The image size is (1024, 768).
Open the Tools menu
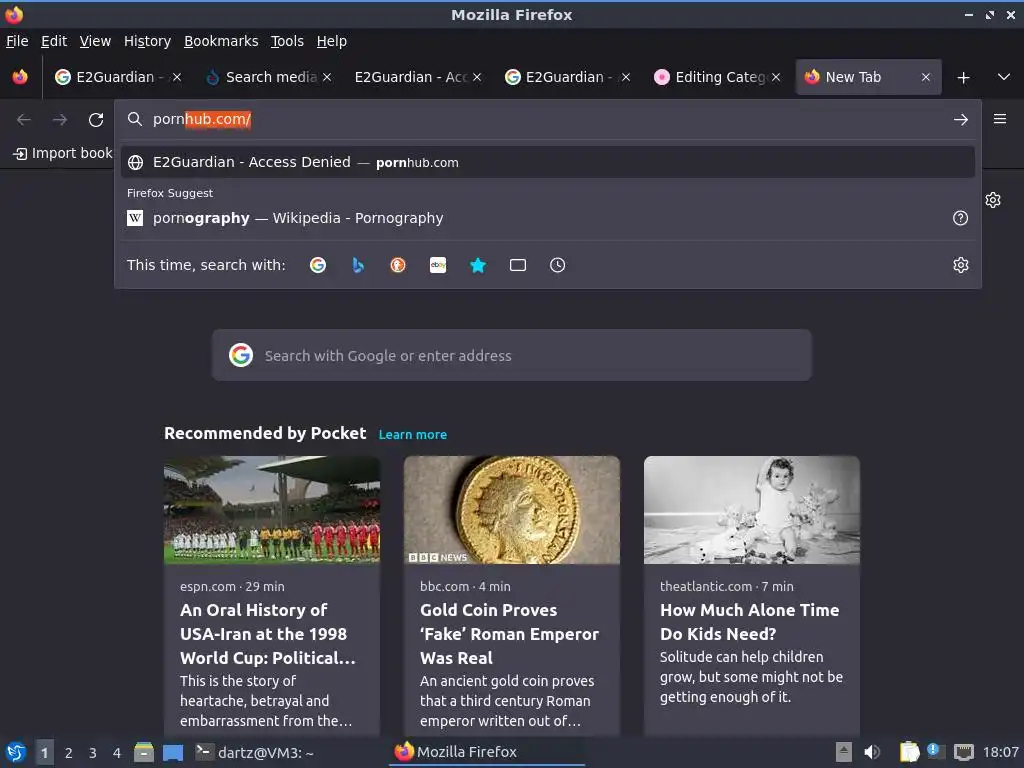click(287, 41)
